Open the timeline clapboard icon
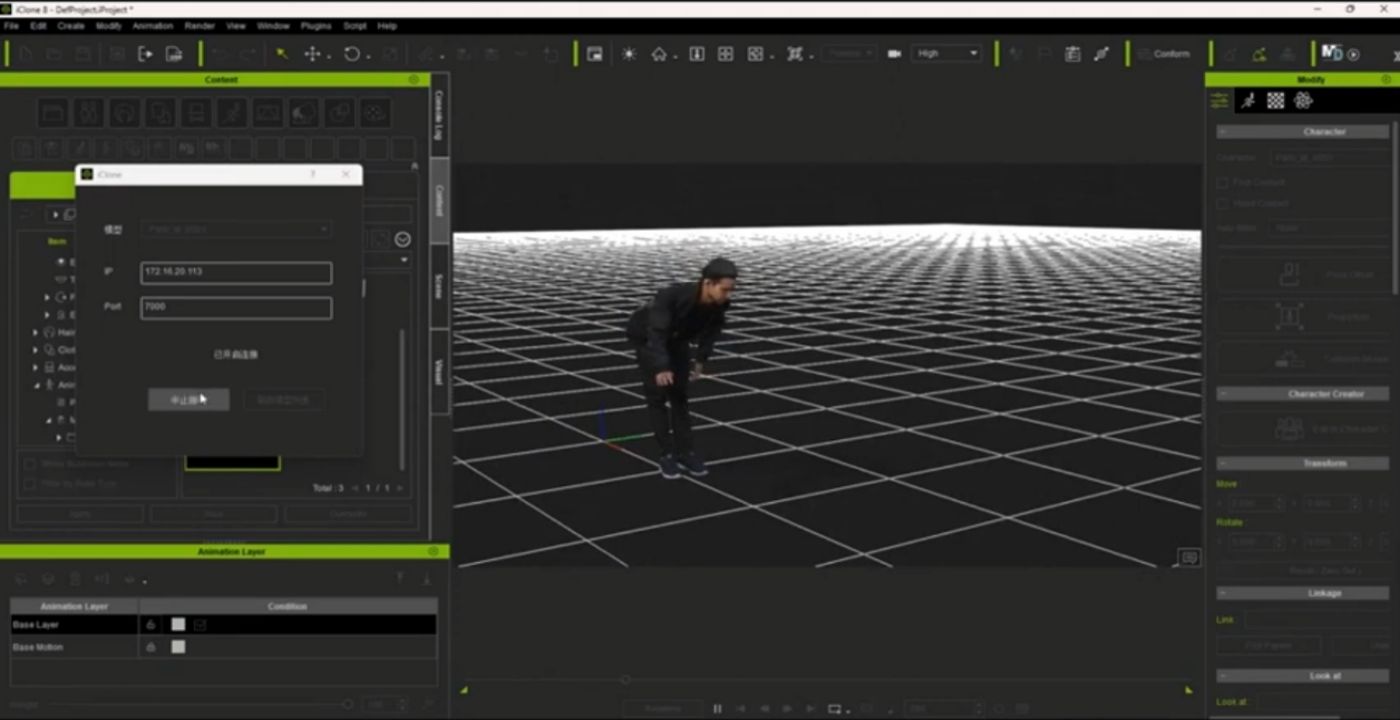Screen dimensions: 1400x720 (x=1072, y=54)
